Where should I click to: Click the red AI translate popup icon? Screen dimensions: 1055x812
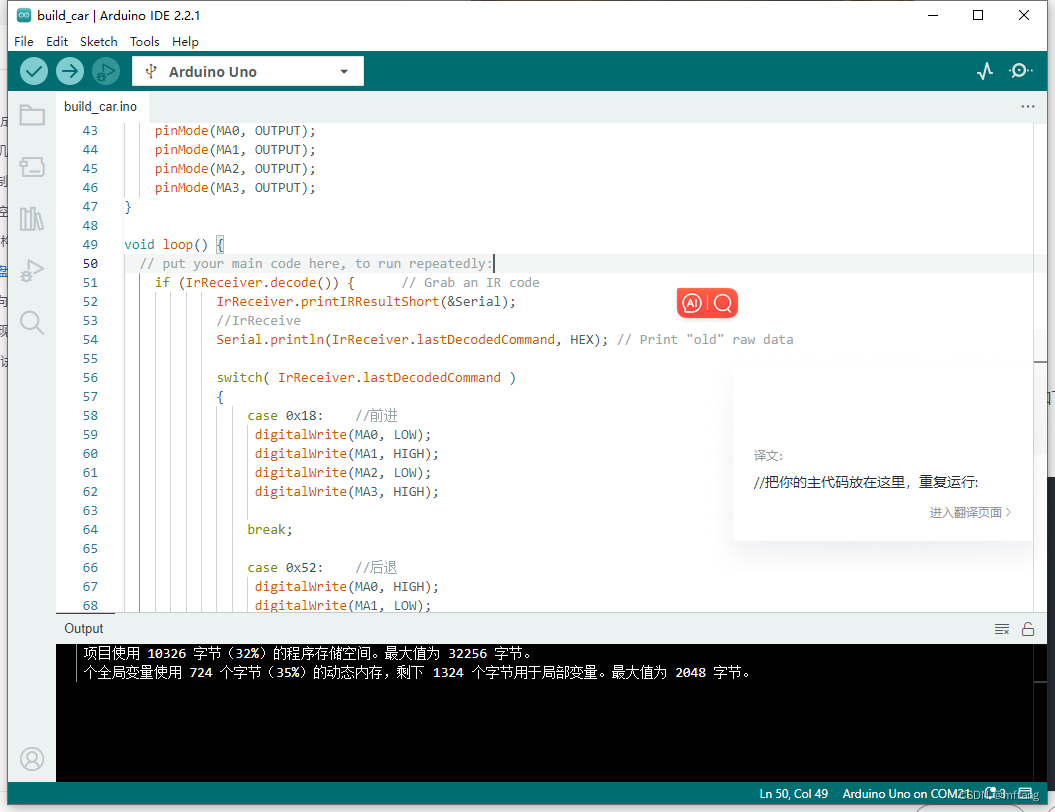pos(691,302)
